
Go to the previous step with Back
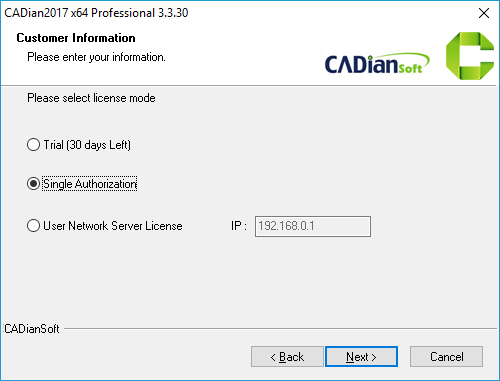pyautogui.click(x=287, y=357)
